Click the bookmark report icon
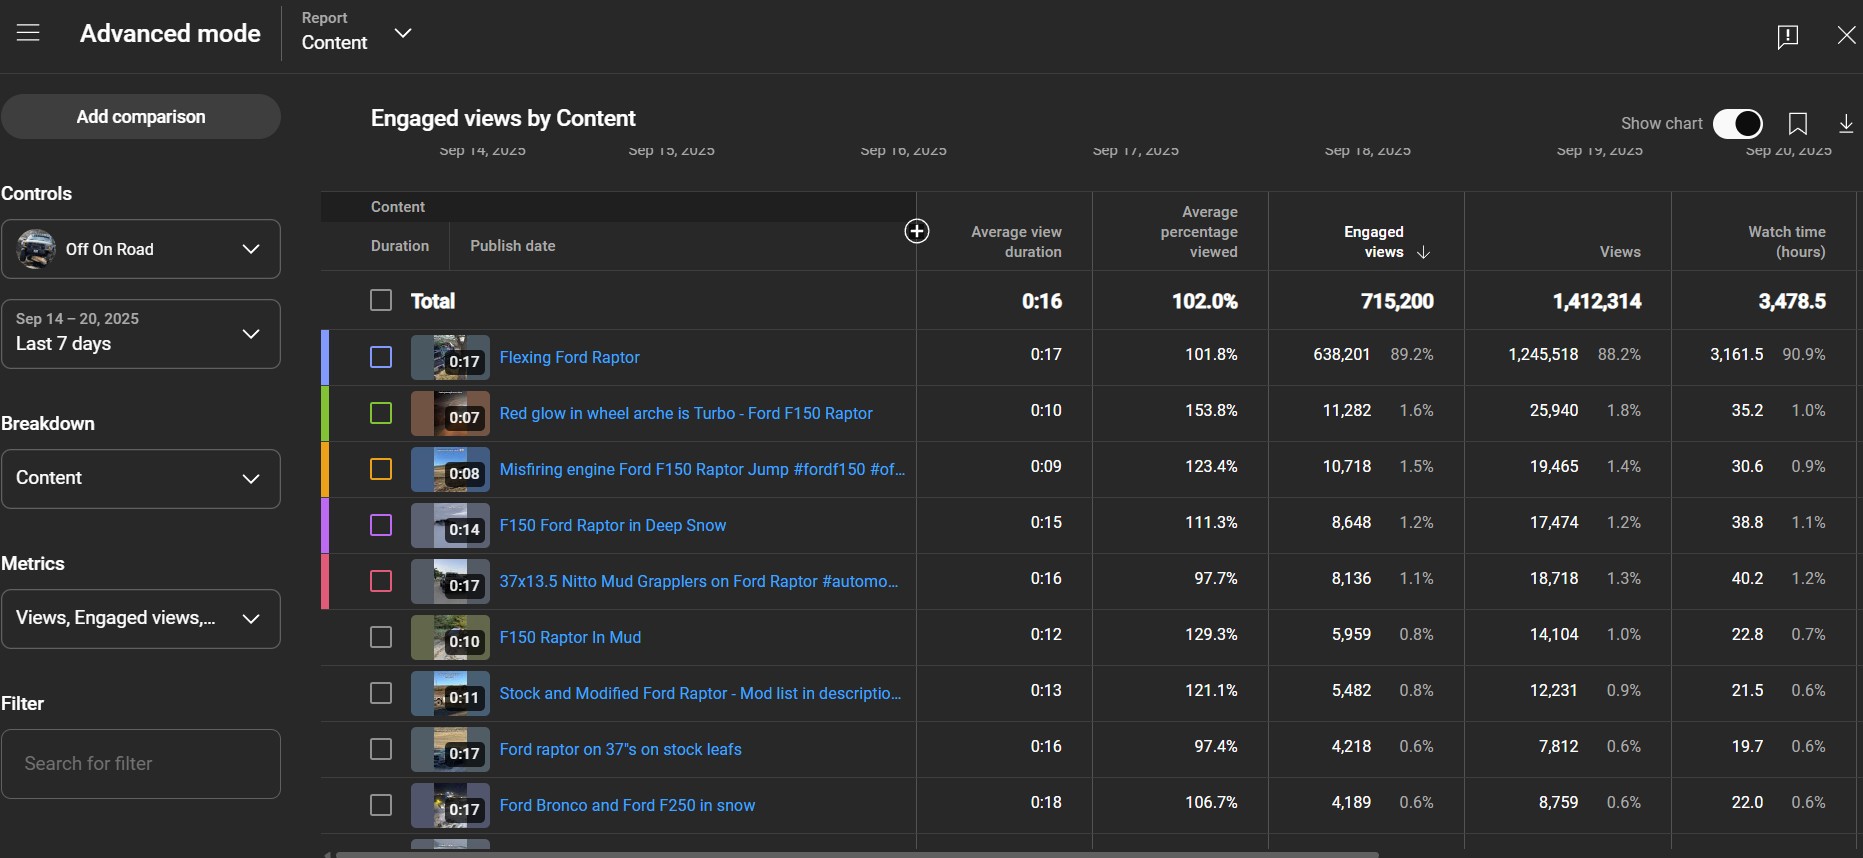1863x858 pixels. coord(1797,123)
